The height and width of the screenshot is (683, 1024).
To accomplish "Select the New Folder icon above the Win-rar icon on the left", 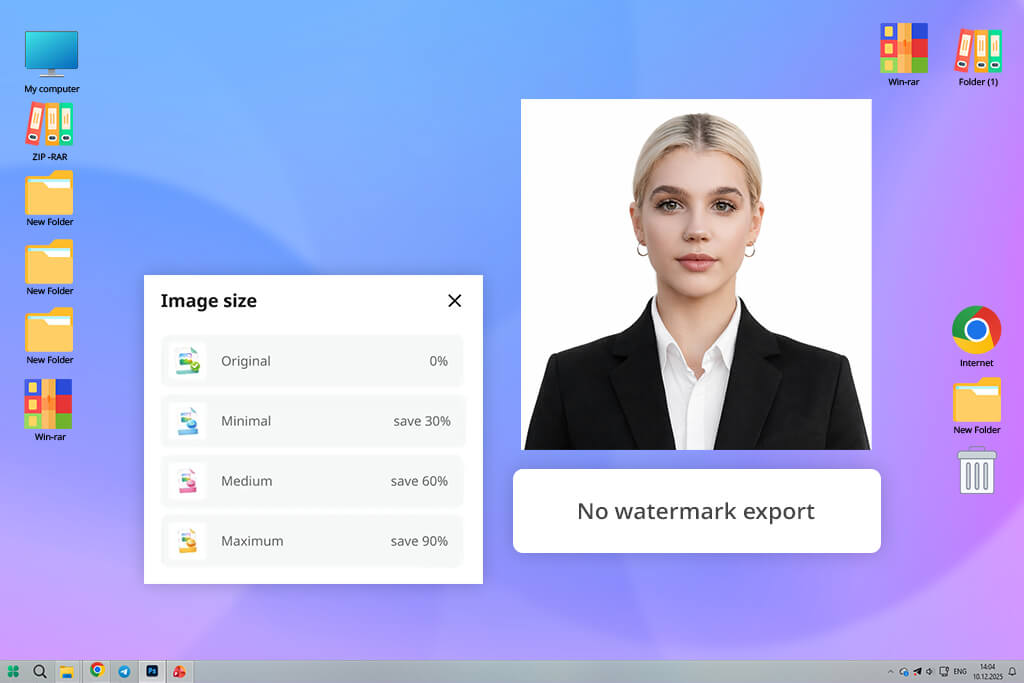I will (x=50, y=336).
